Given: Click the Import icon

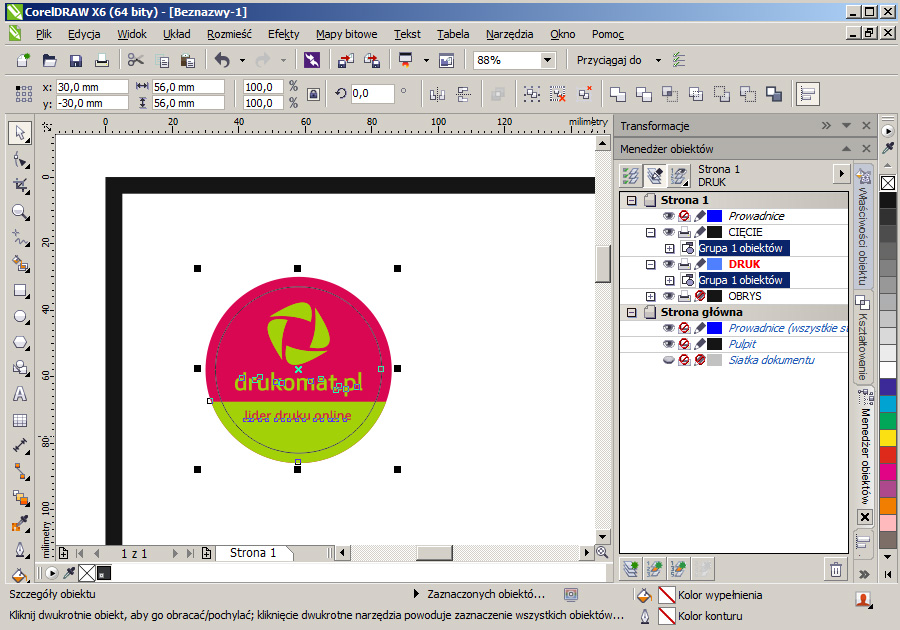Looking at the screenshot, I should [x=346, y=60].
